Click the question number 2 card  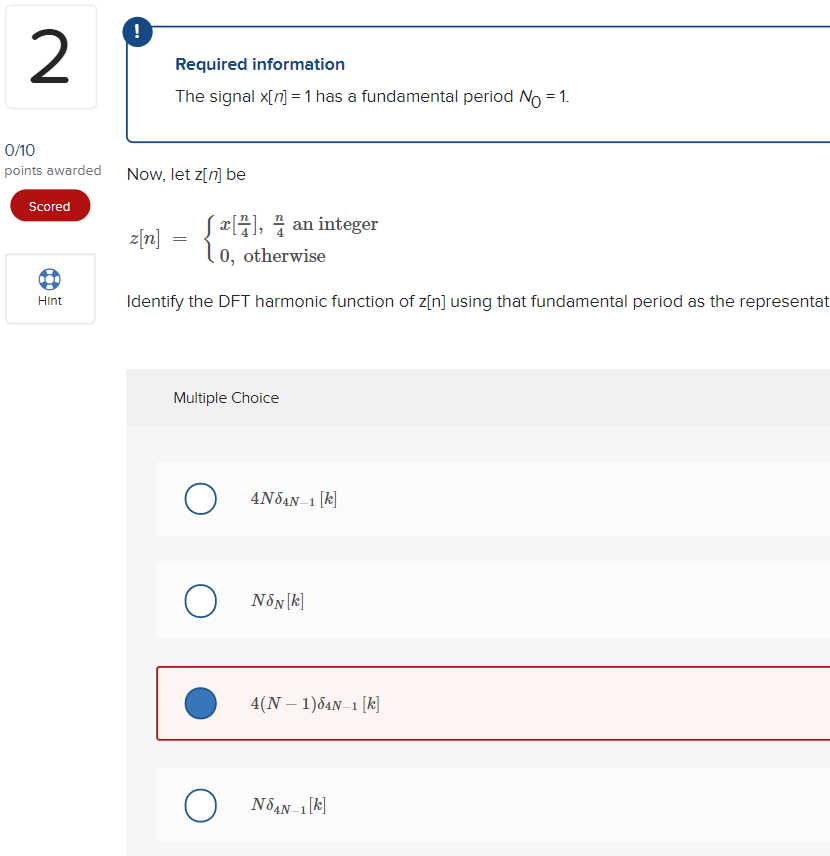pos(50,56)
